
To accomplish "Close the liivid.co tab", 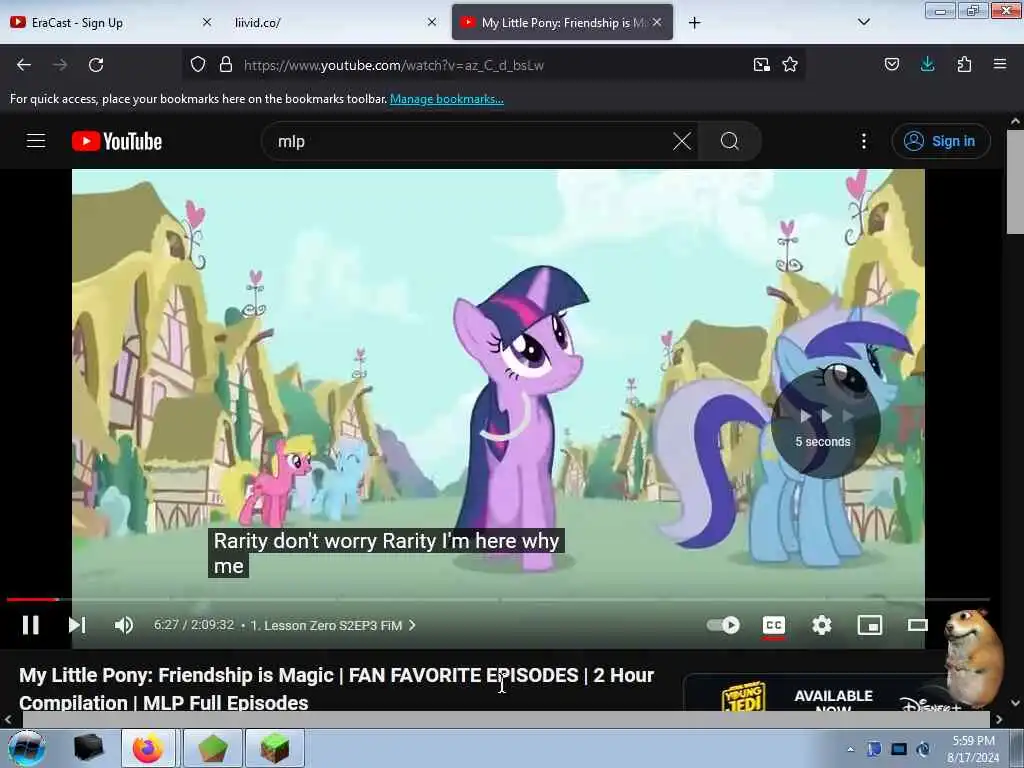I will [432, 22].
